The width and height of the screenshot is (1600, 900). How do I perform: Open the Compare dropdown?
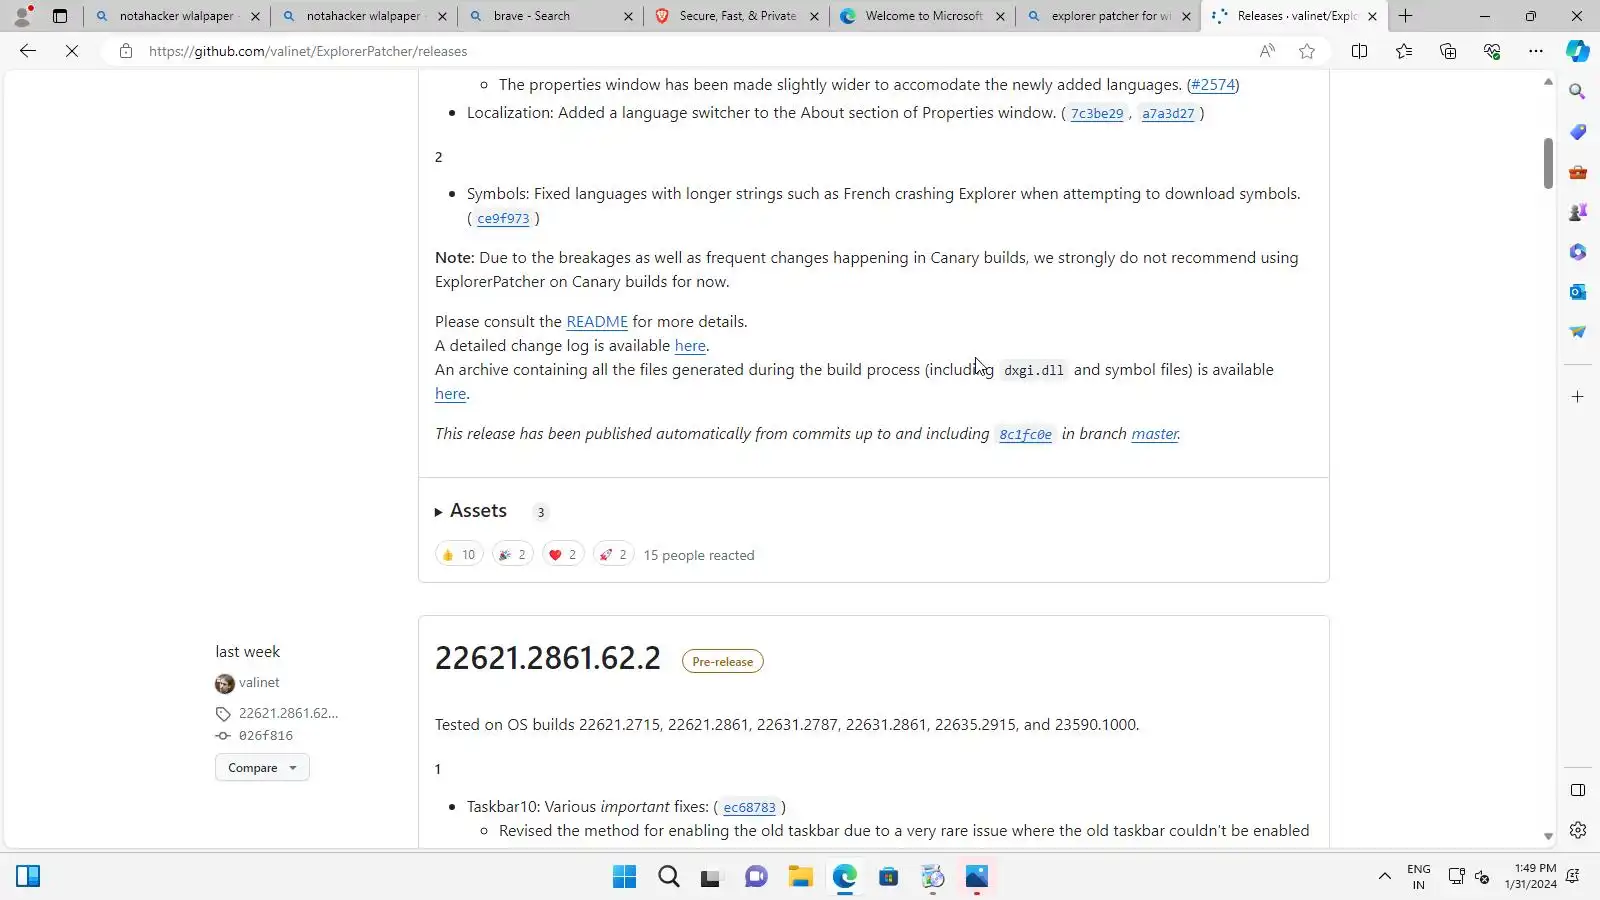coord(262,768)
